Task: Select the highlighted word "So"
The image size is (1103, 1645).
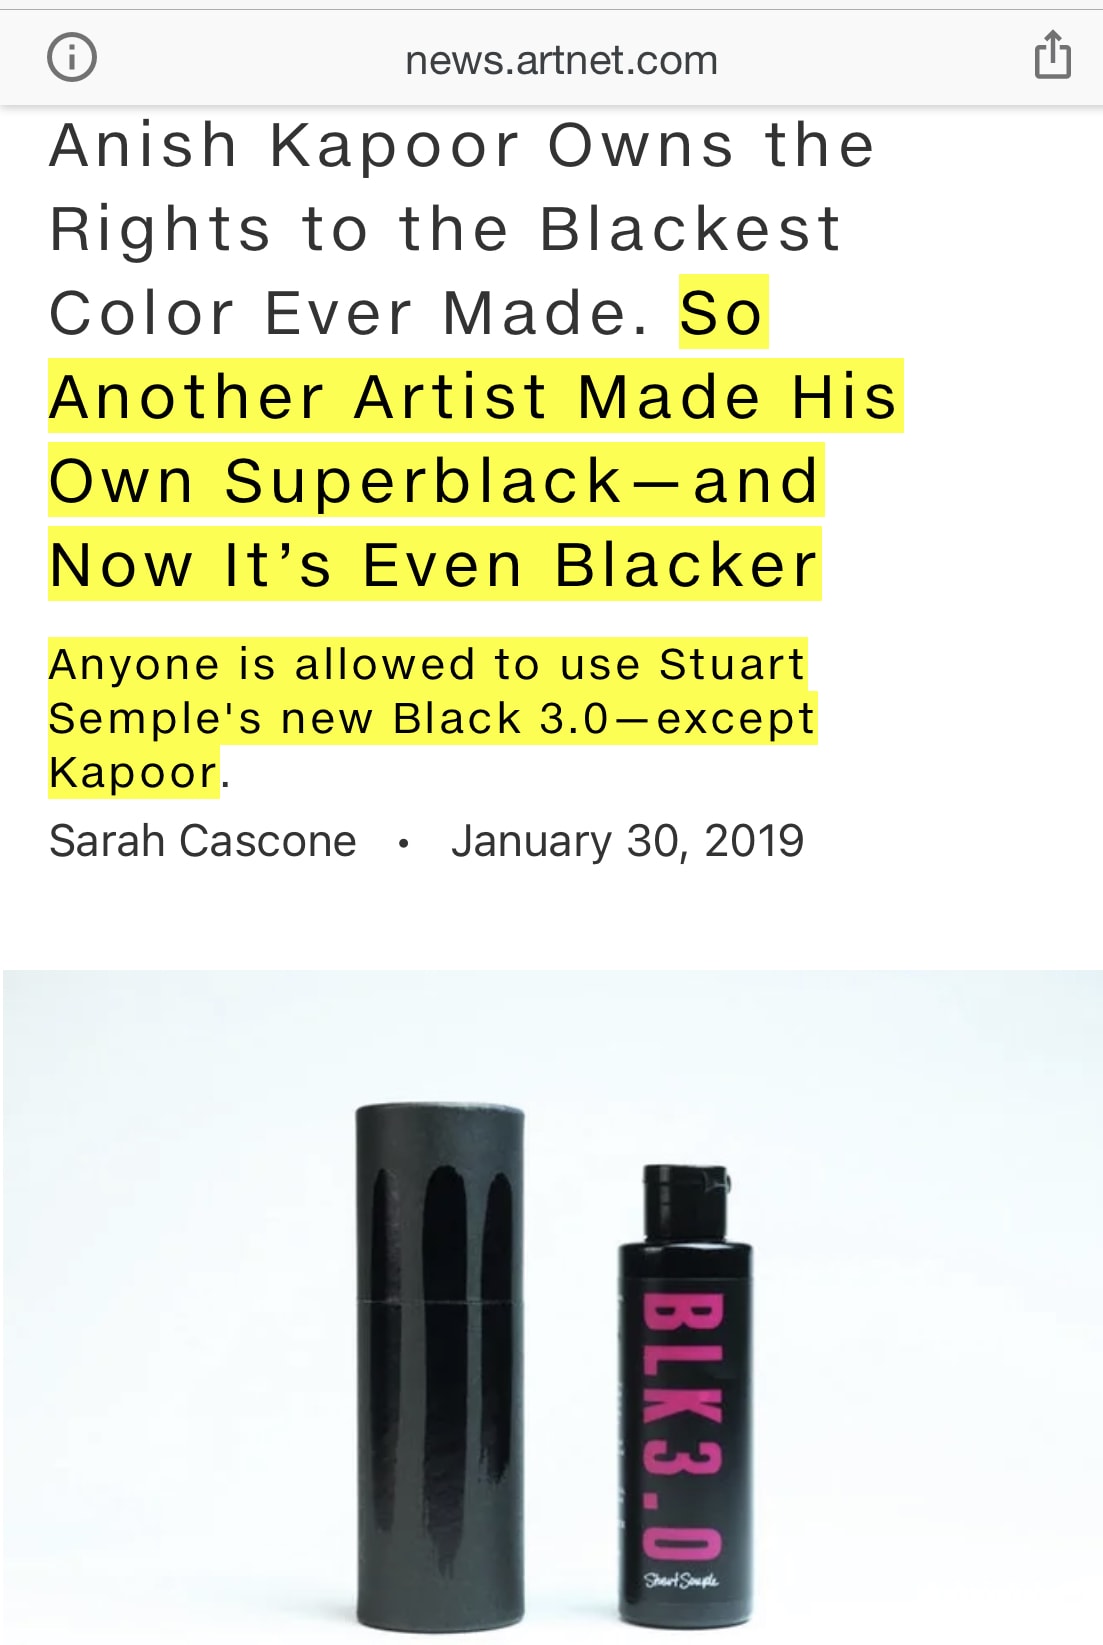Action: pyautogui.click(x=722, y=314)
